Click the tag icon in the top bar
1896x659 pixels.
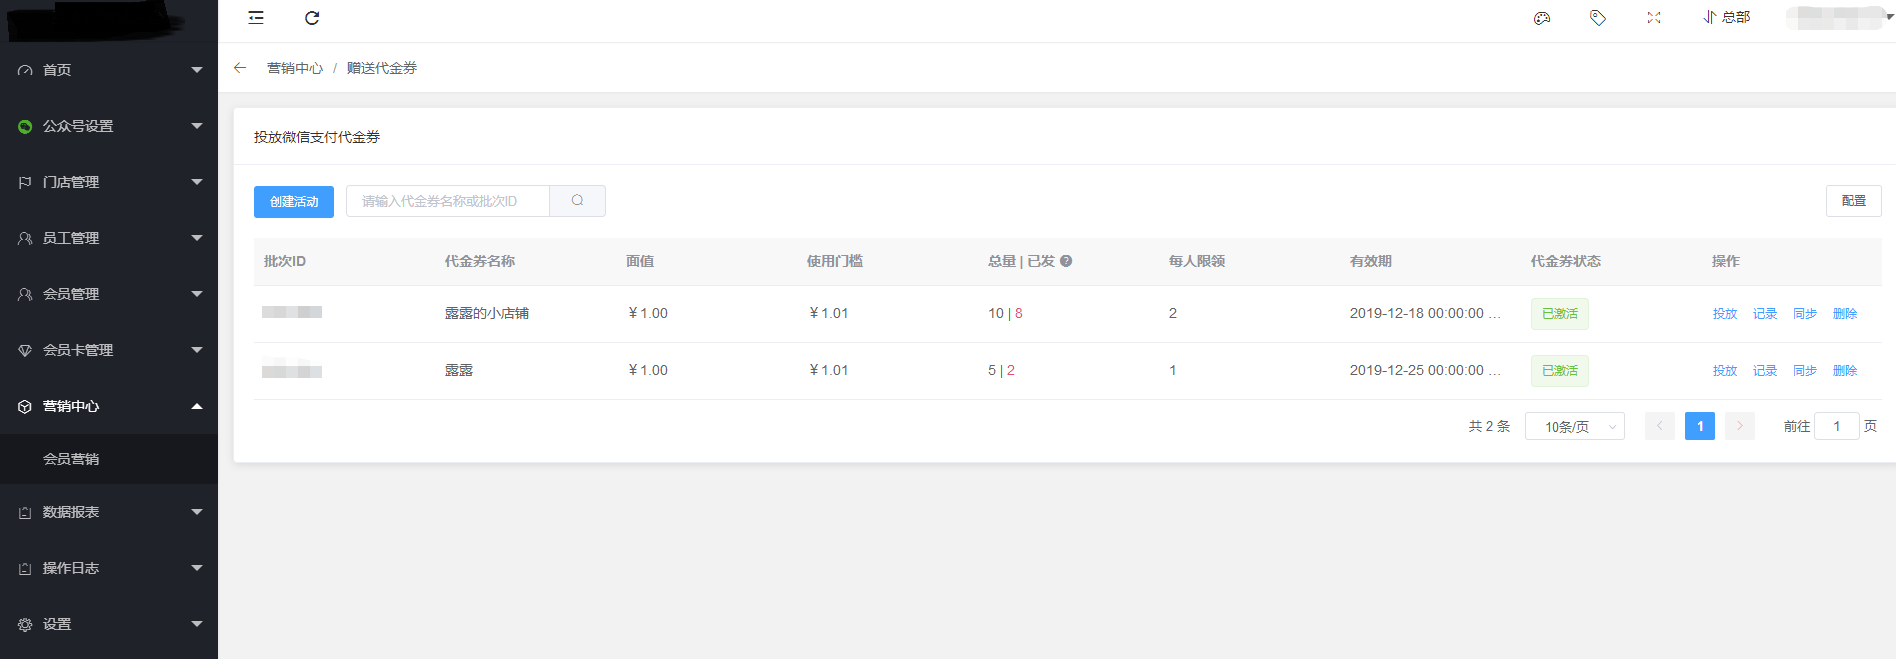pos(1598,18)
